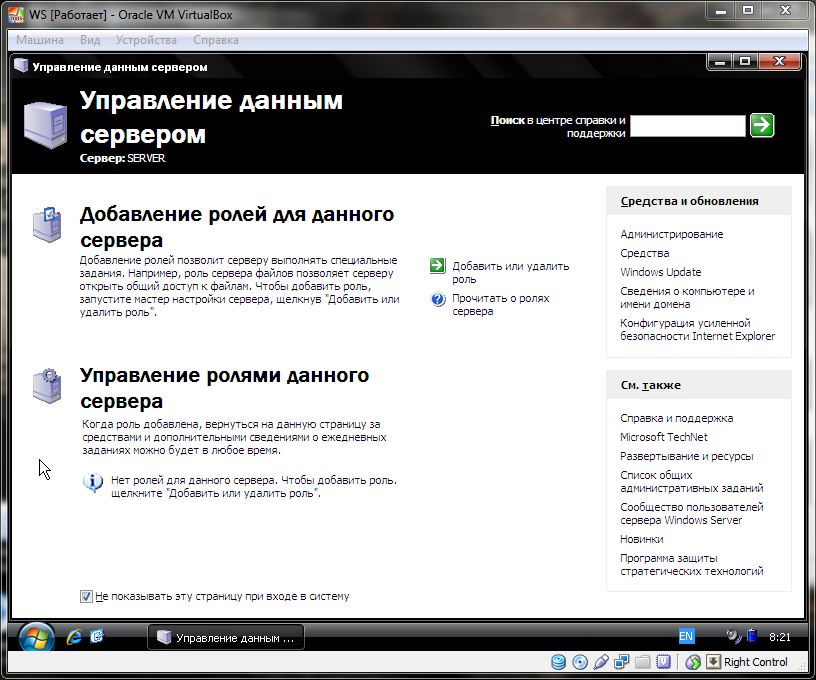
Task: Click the blue tray icon beside the clock
Action: (x=751, y=636)
